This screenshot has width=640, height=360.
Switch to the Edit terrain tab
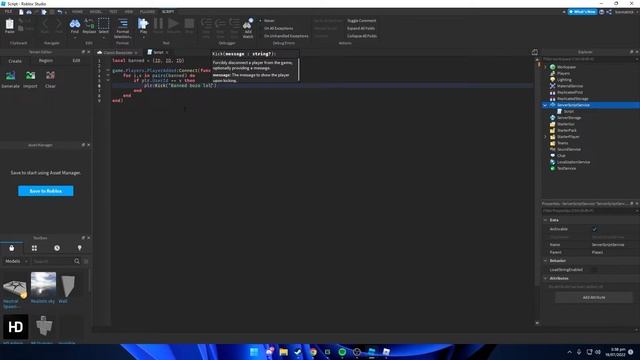pyautogui.click(x=76, y=60)
